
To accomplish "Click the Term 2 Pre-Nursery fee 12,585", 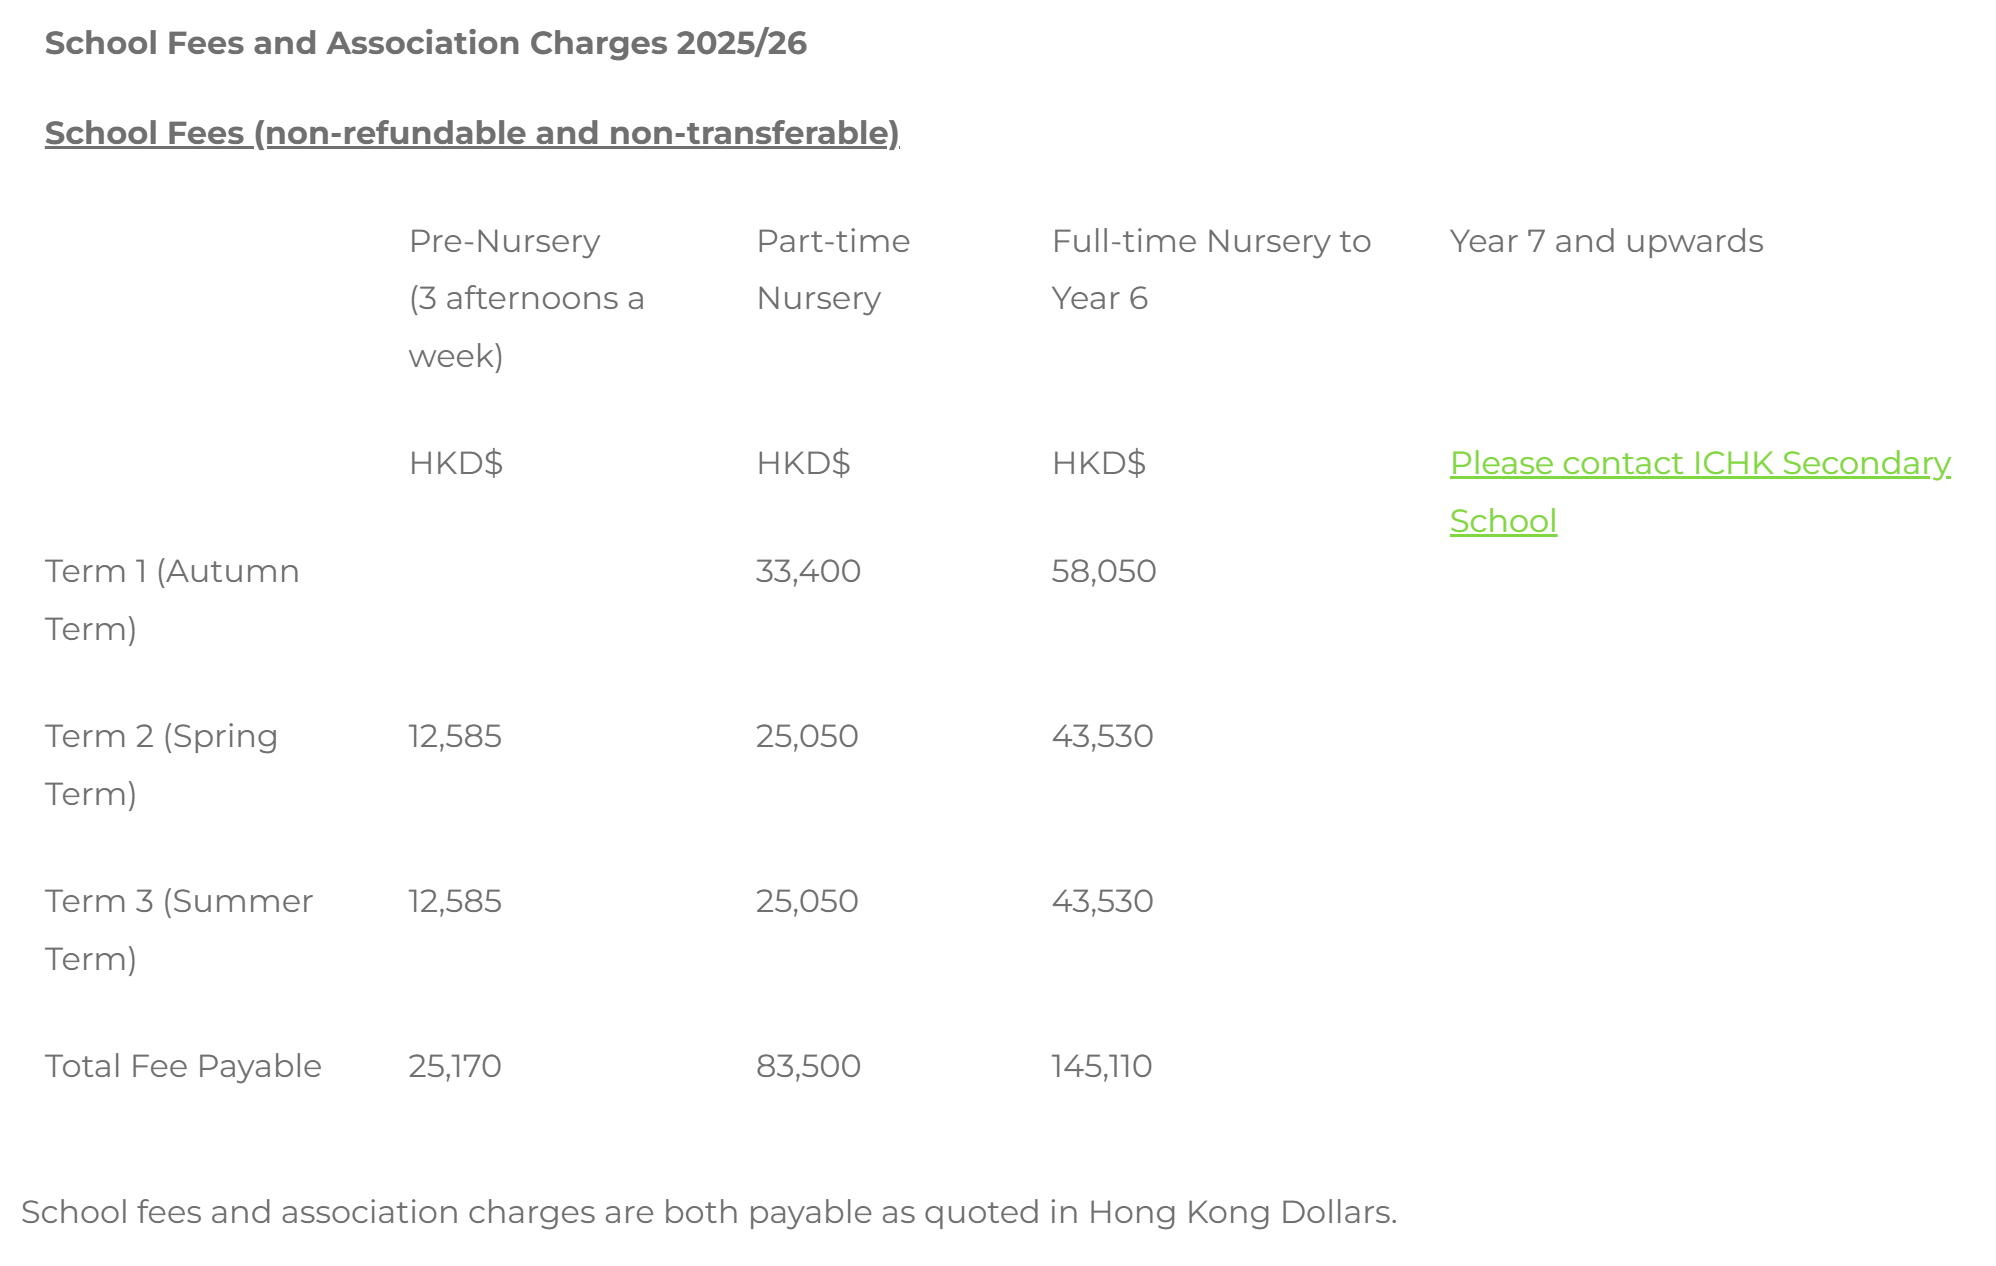I will (455, 736).
